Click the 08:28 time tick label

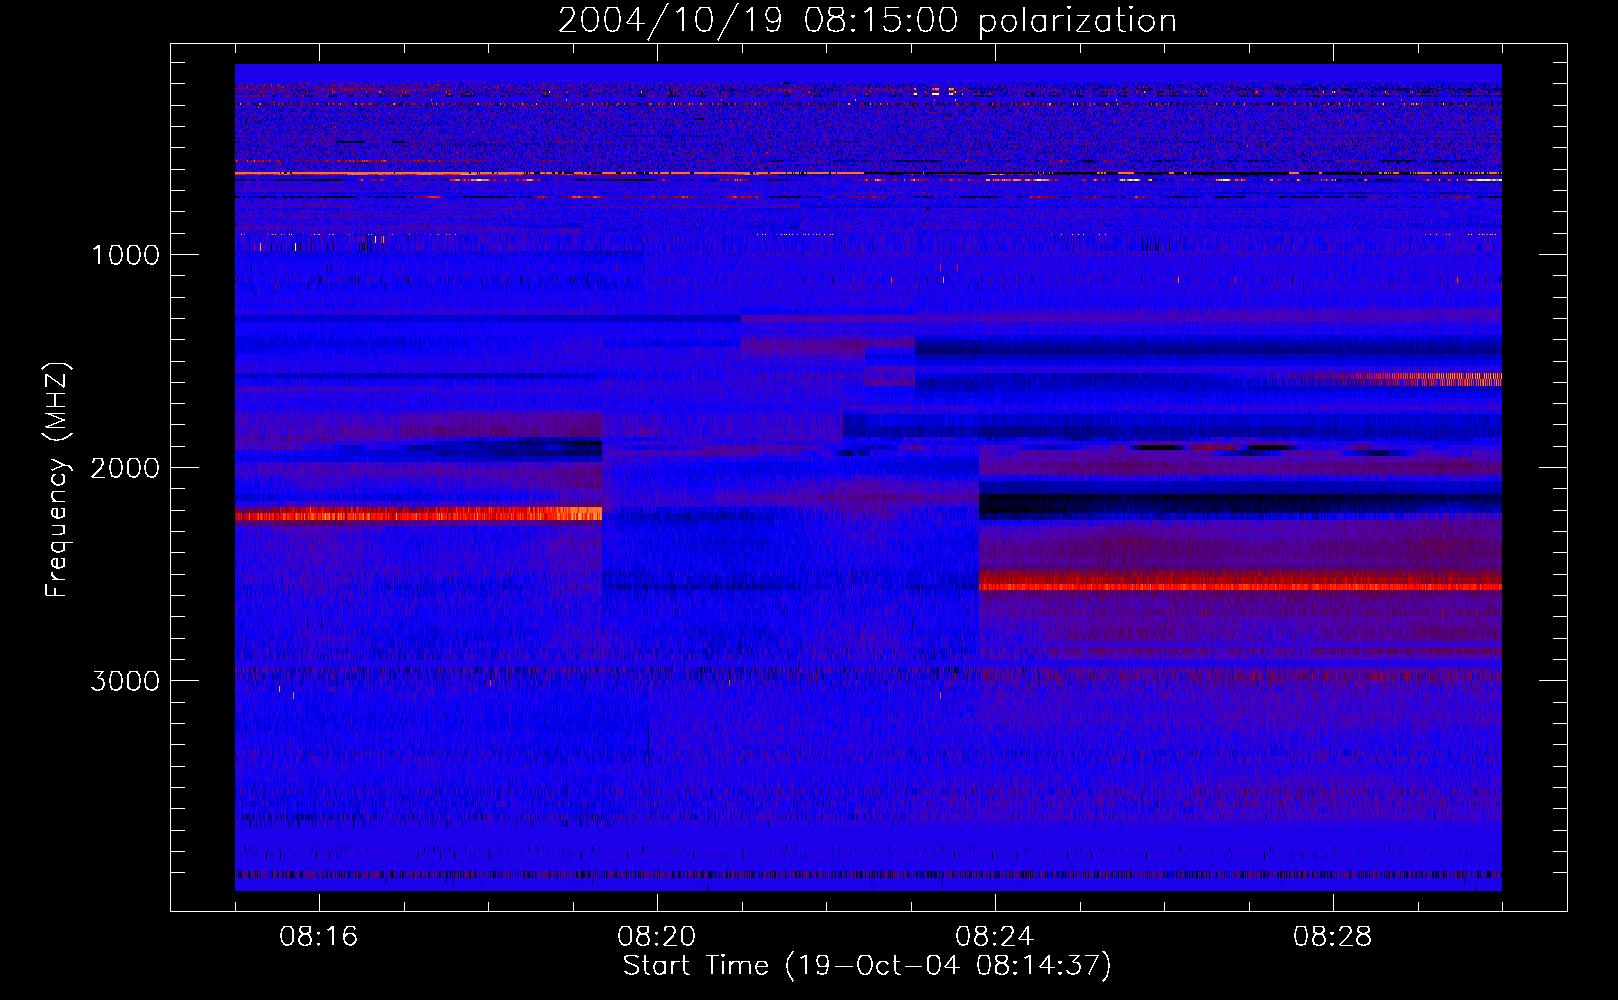coord(1333,937)
